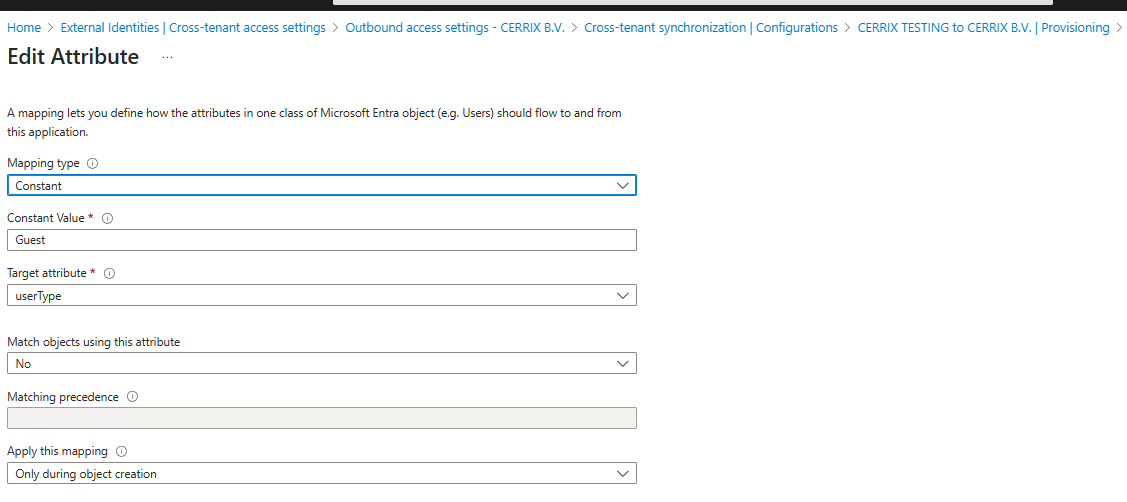This screenshot has height=502, width=1127.
Task: Click the Match objects using this attribute label
Action: tap(93, 342)
